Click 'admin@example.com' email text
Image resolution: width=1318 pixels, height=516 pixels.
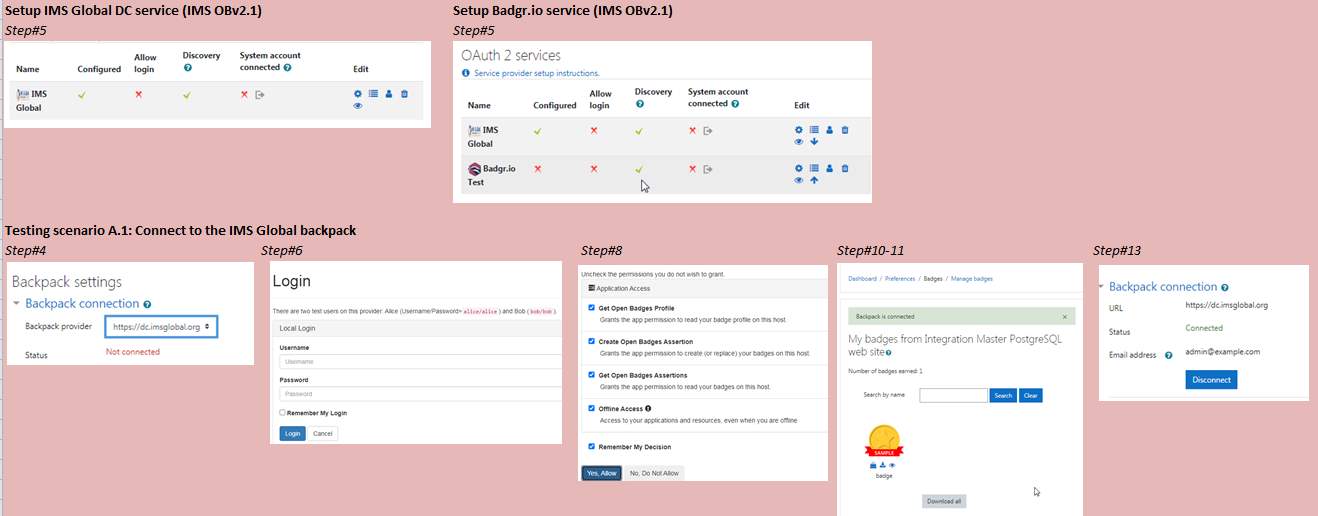point(1223,352)
